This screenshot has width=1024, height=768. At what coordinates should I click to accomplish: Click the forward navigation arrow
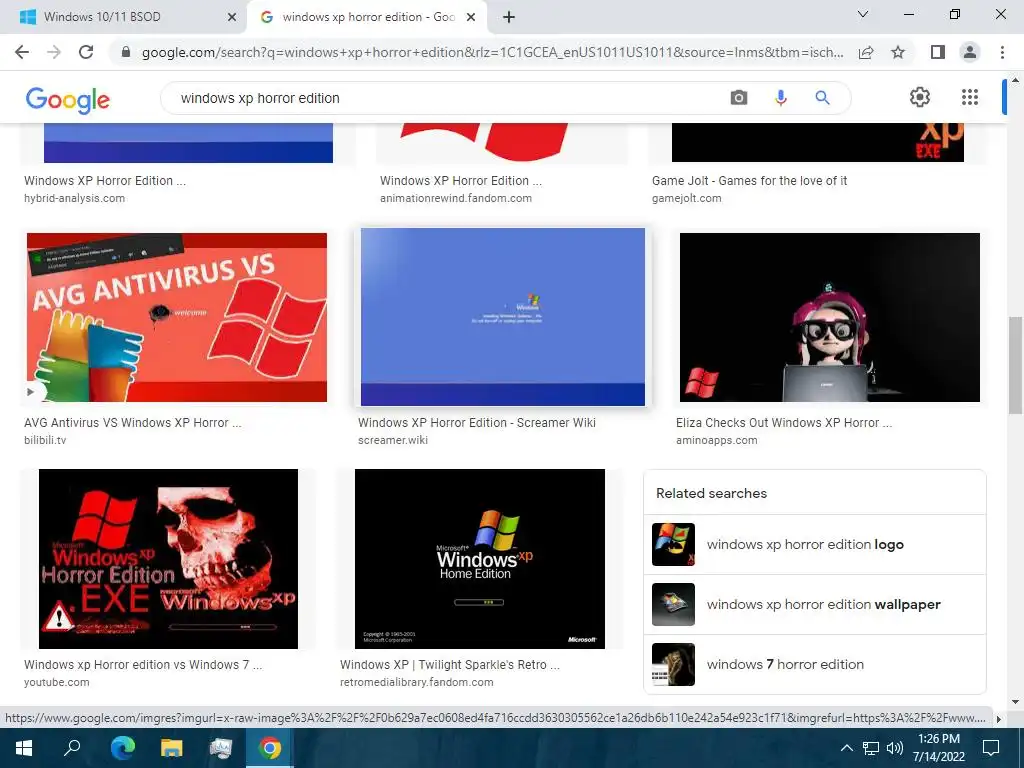(x=54, y=52)
